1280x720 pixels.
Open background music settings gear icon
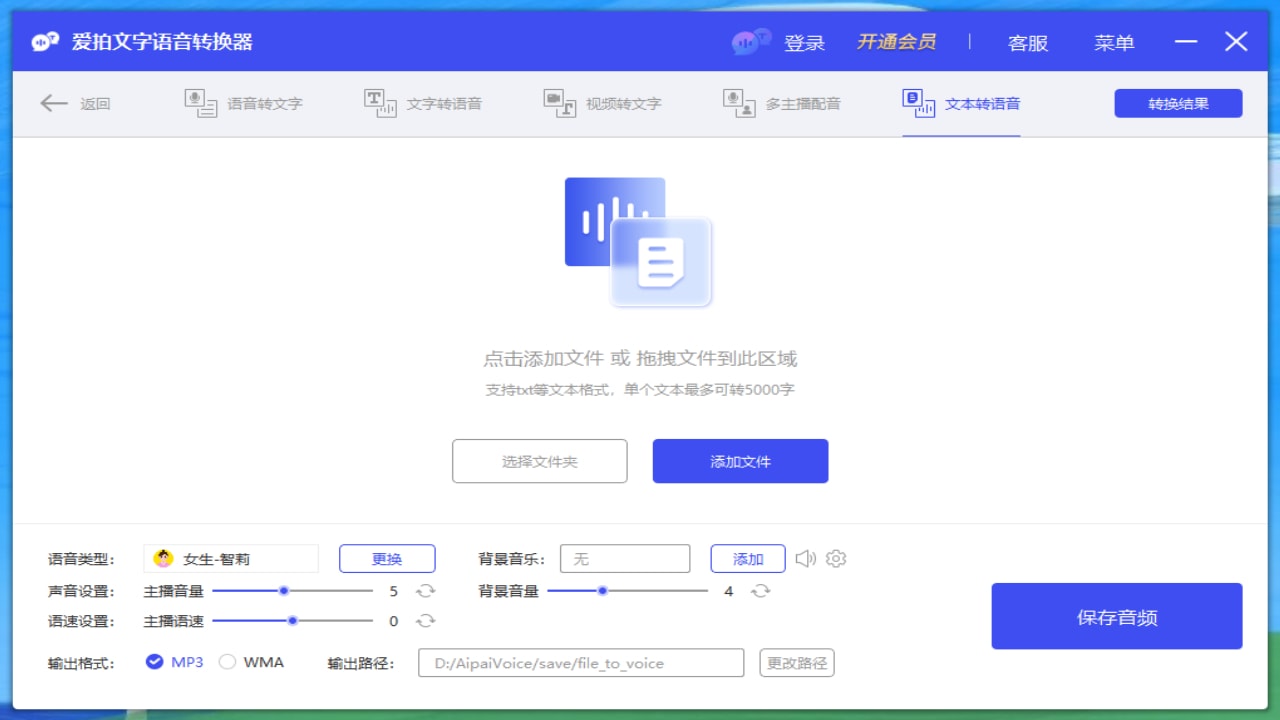835,559
